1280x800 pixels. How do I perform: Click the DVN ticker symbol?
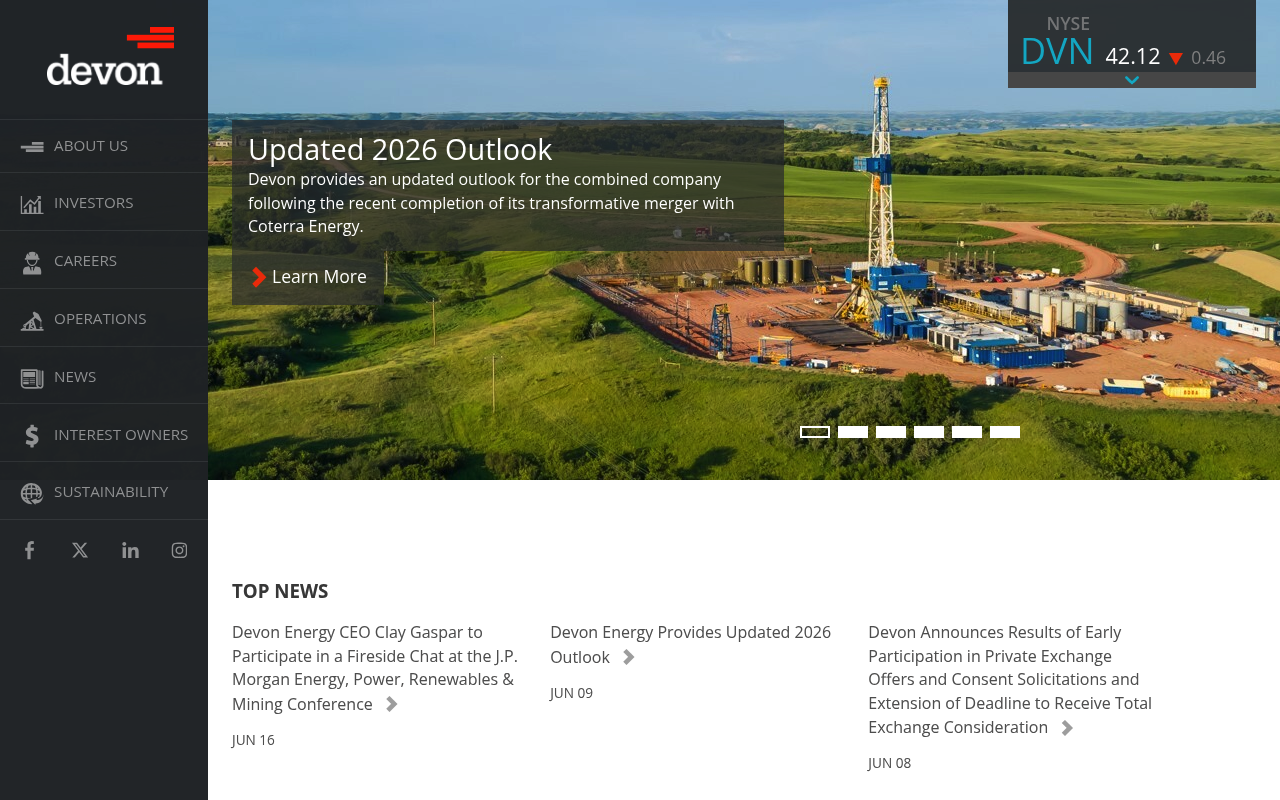tap(1057, 52)
